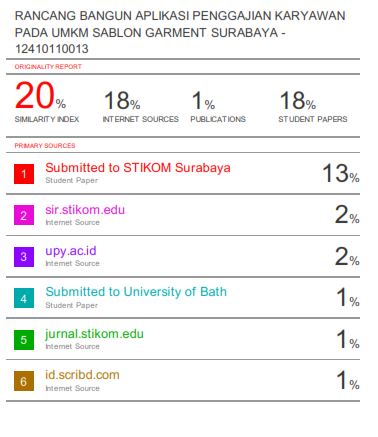Click the teal source number 4 box
The width and height of the screenshot is (378, 437).
(x=24, y=298)
